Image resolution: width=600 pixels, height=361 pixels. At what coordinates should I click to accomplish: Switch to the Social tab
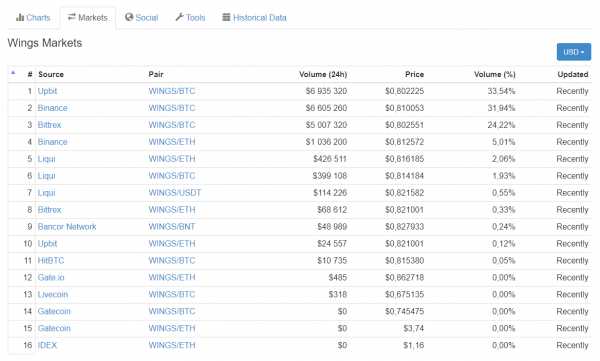coord(142,18)
